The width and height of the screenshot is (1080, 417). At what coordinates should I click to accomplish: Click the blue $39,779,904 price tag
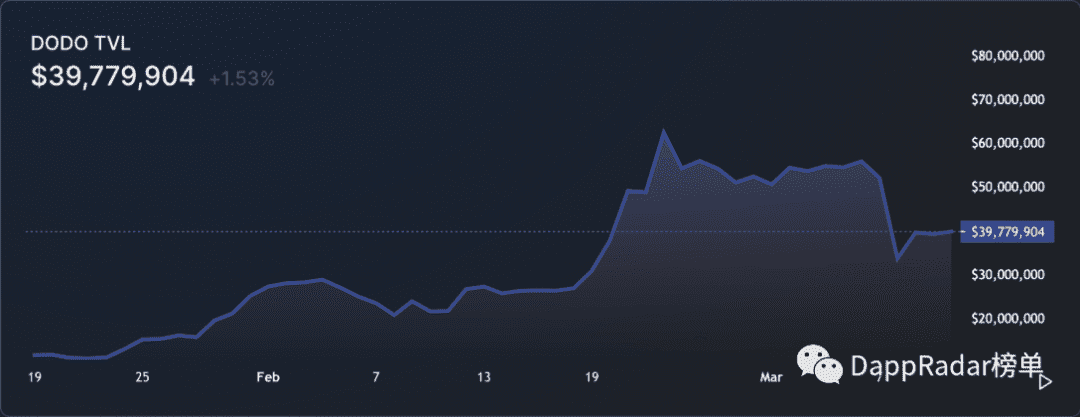point(1008,232)
